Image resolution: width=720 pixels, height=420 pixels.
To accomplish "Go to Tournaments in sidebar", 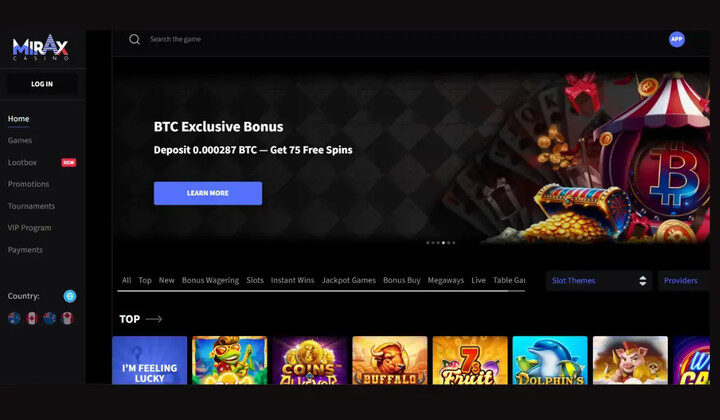I will coord(31,206).
